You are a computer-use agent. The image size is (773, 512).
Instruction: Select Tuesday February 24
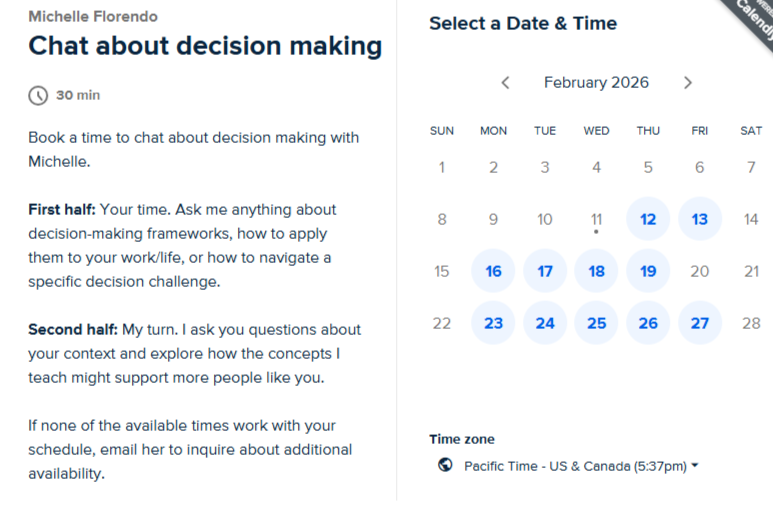pyautogui.click(x=545, y=323)
